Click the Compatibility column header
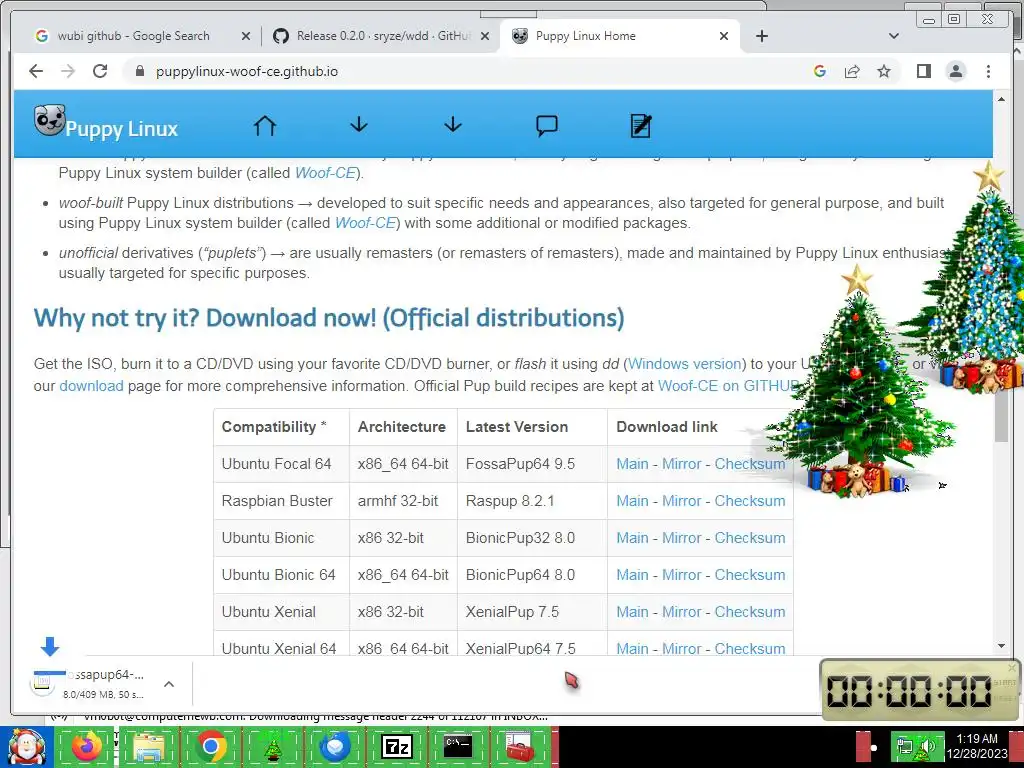This screenshot has width=1024, height=768. coord(281,427)
